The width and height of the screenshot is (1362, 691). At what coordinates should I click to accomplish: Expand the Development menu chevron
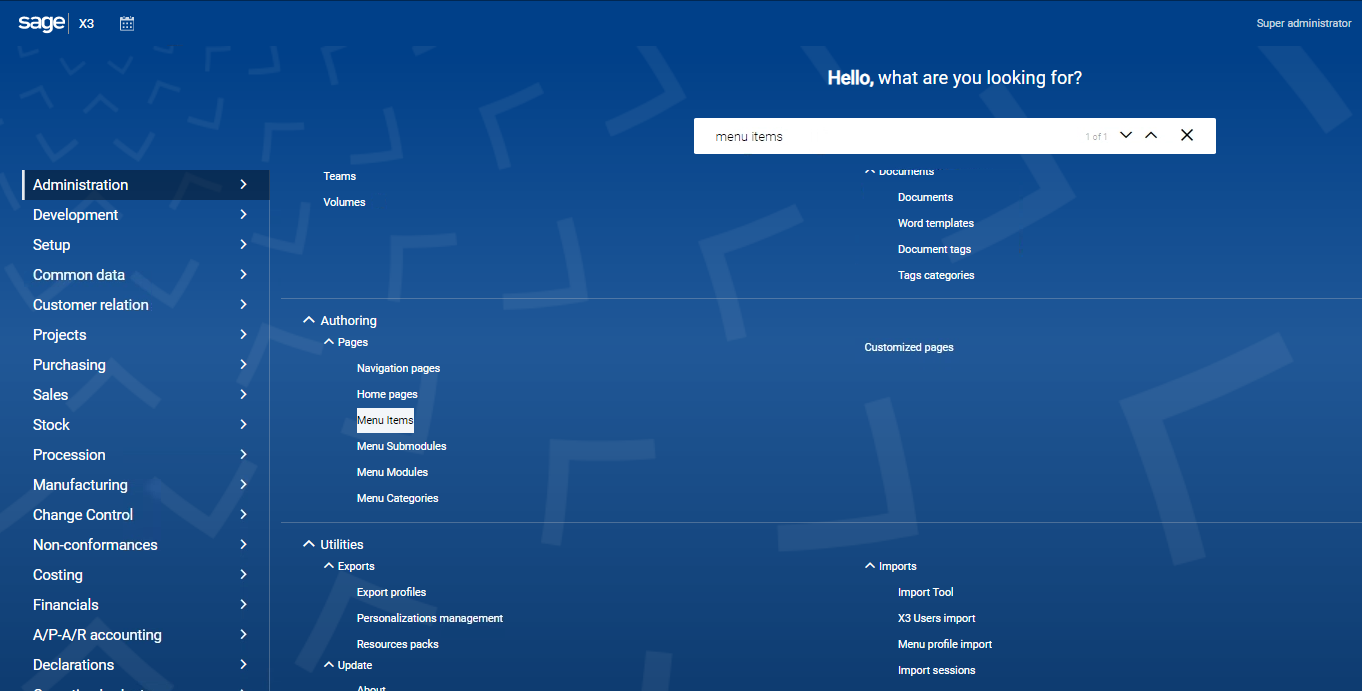click(243, 215)
